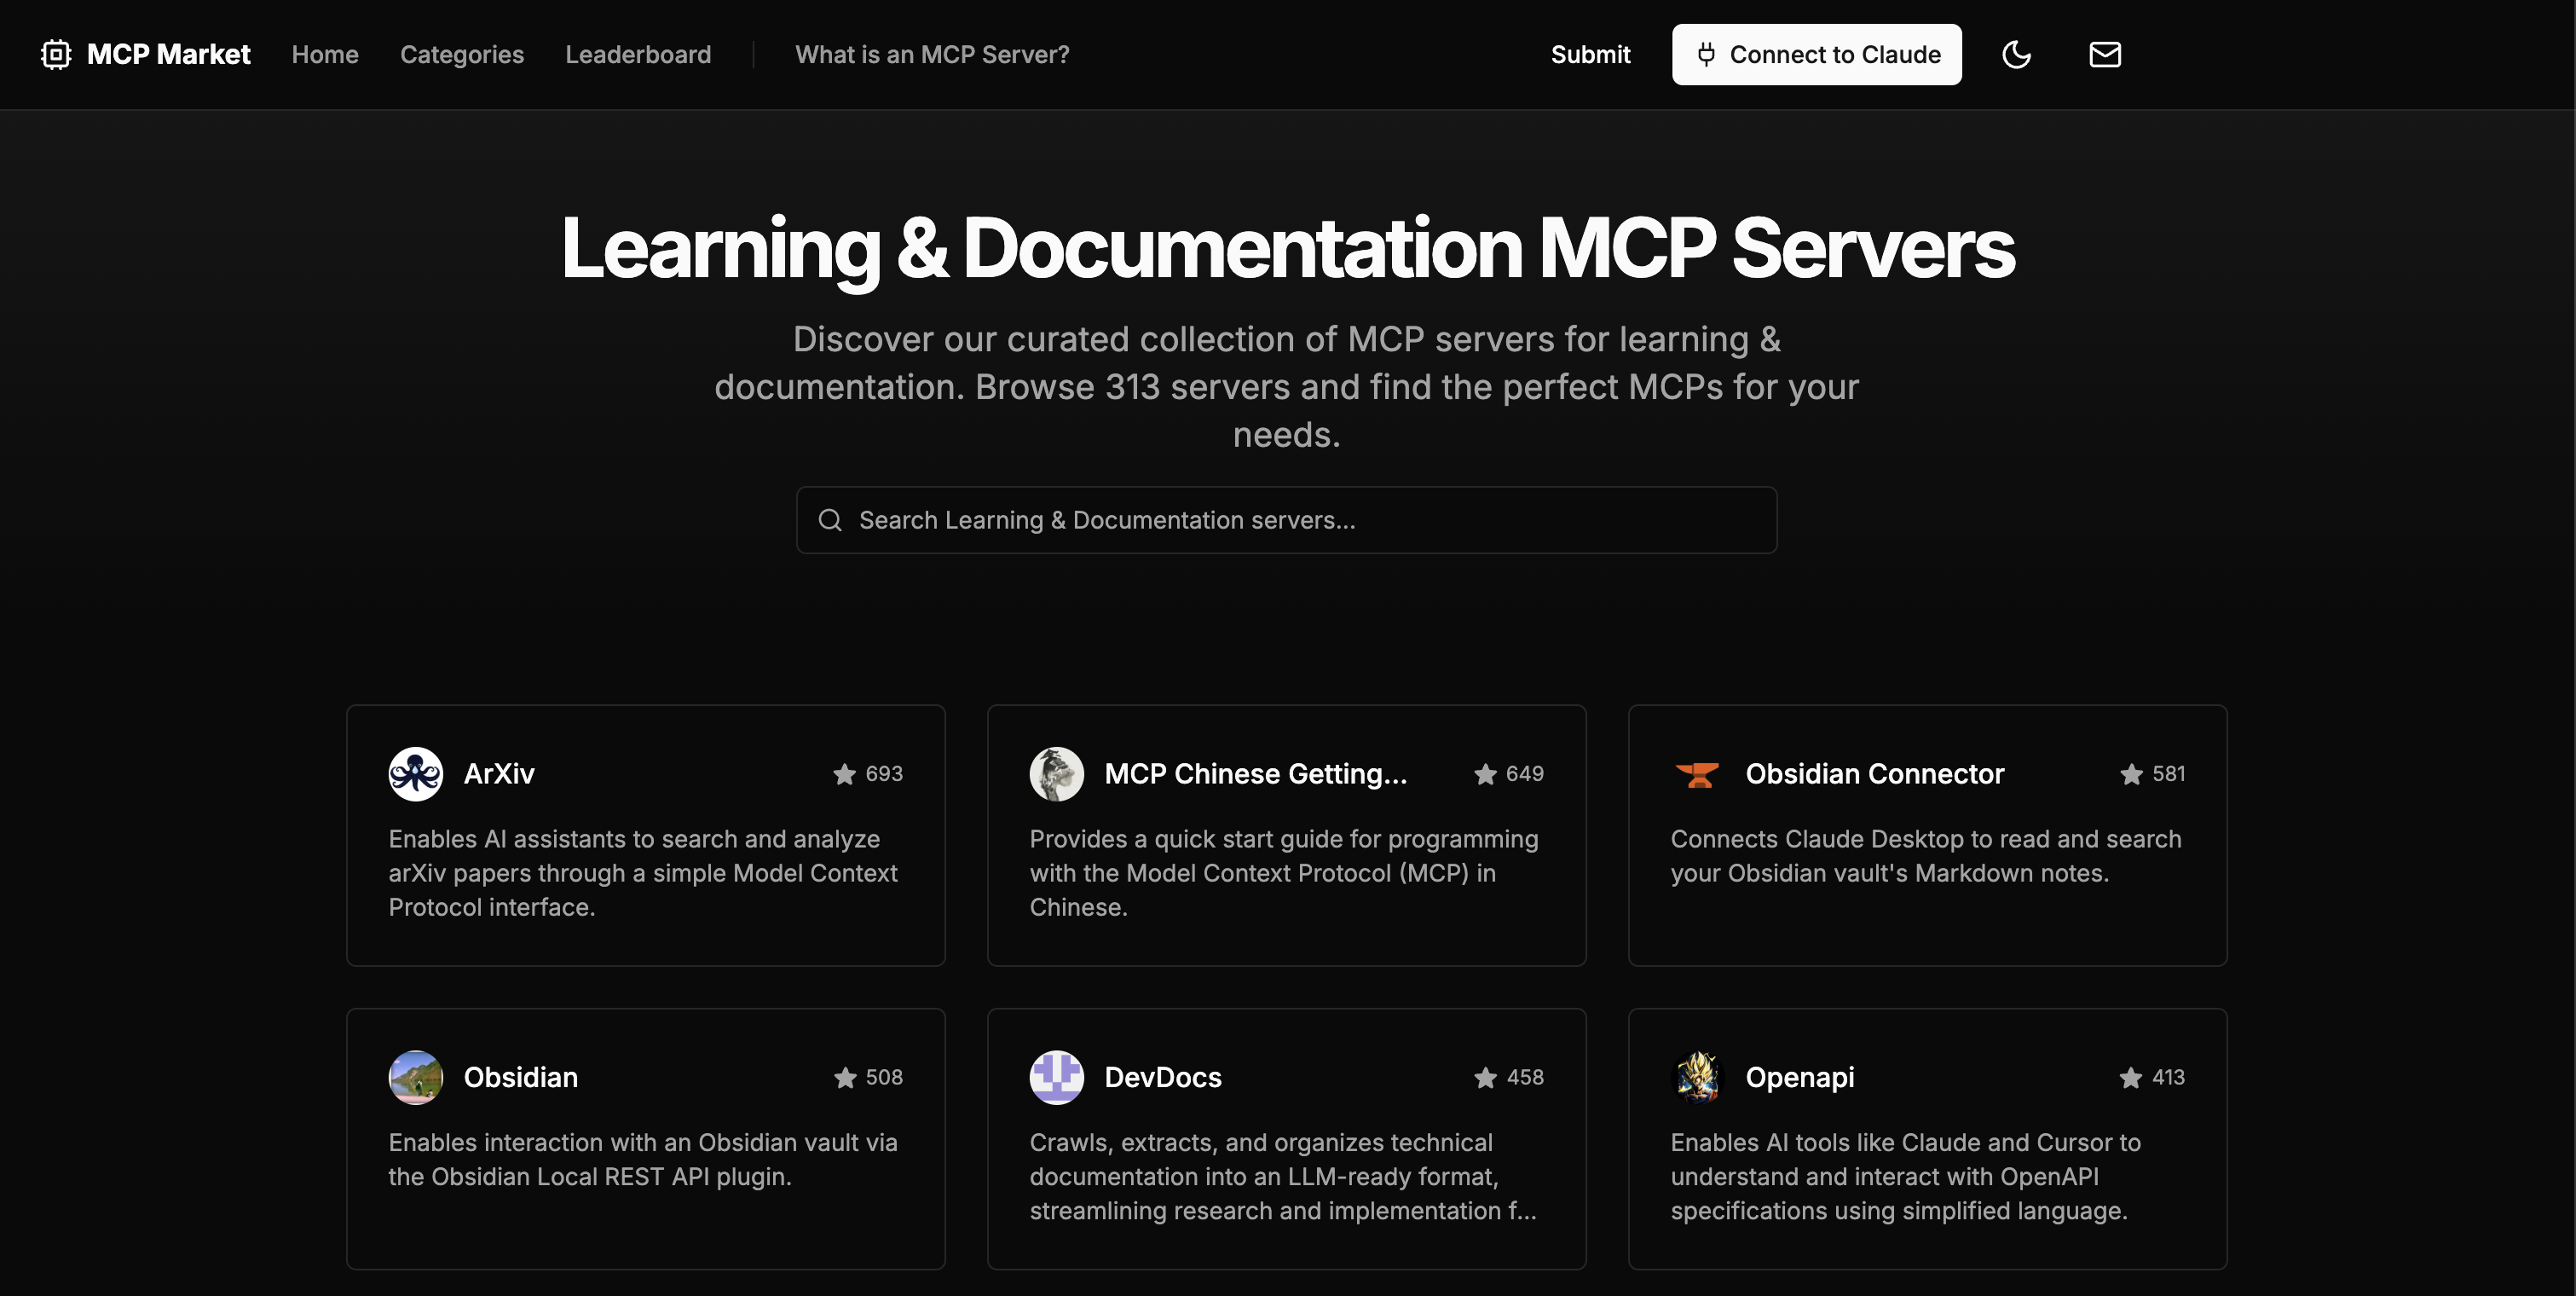Click the Submit link
Viewport: 2576px width, 1296px height.
point(1590,54)
